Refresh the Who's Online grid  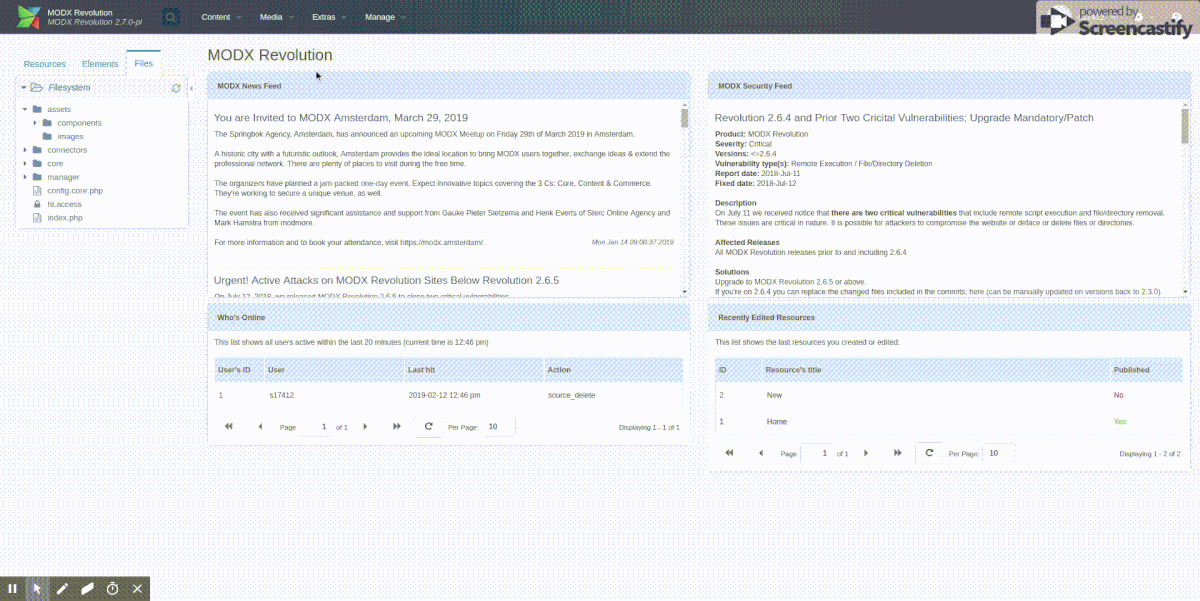(x=429, y=426)
